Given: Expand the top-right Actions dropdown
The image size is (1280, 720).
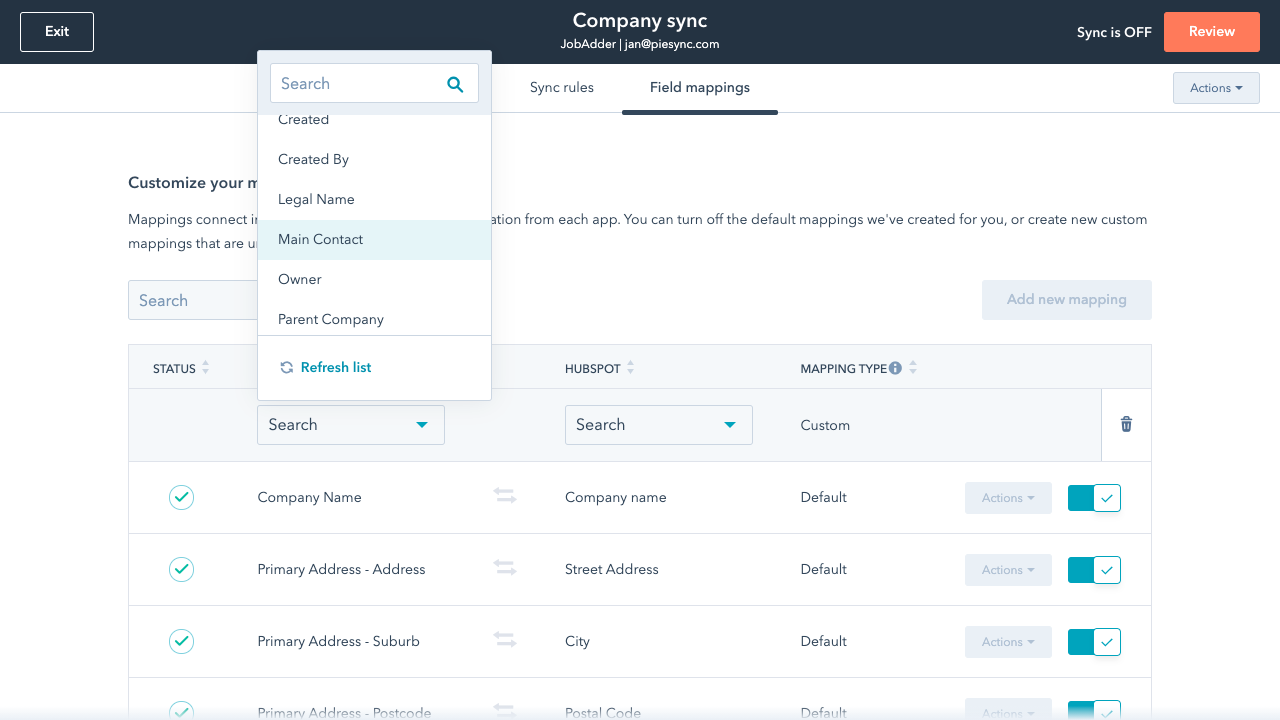Looking at the screenshot, I should (x=1216, y=88).
